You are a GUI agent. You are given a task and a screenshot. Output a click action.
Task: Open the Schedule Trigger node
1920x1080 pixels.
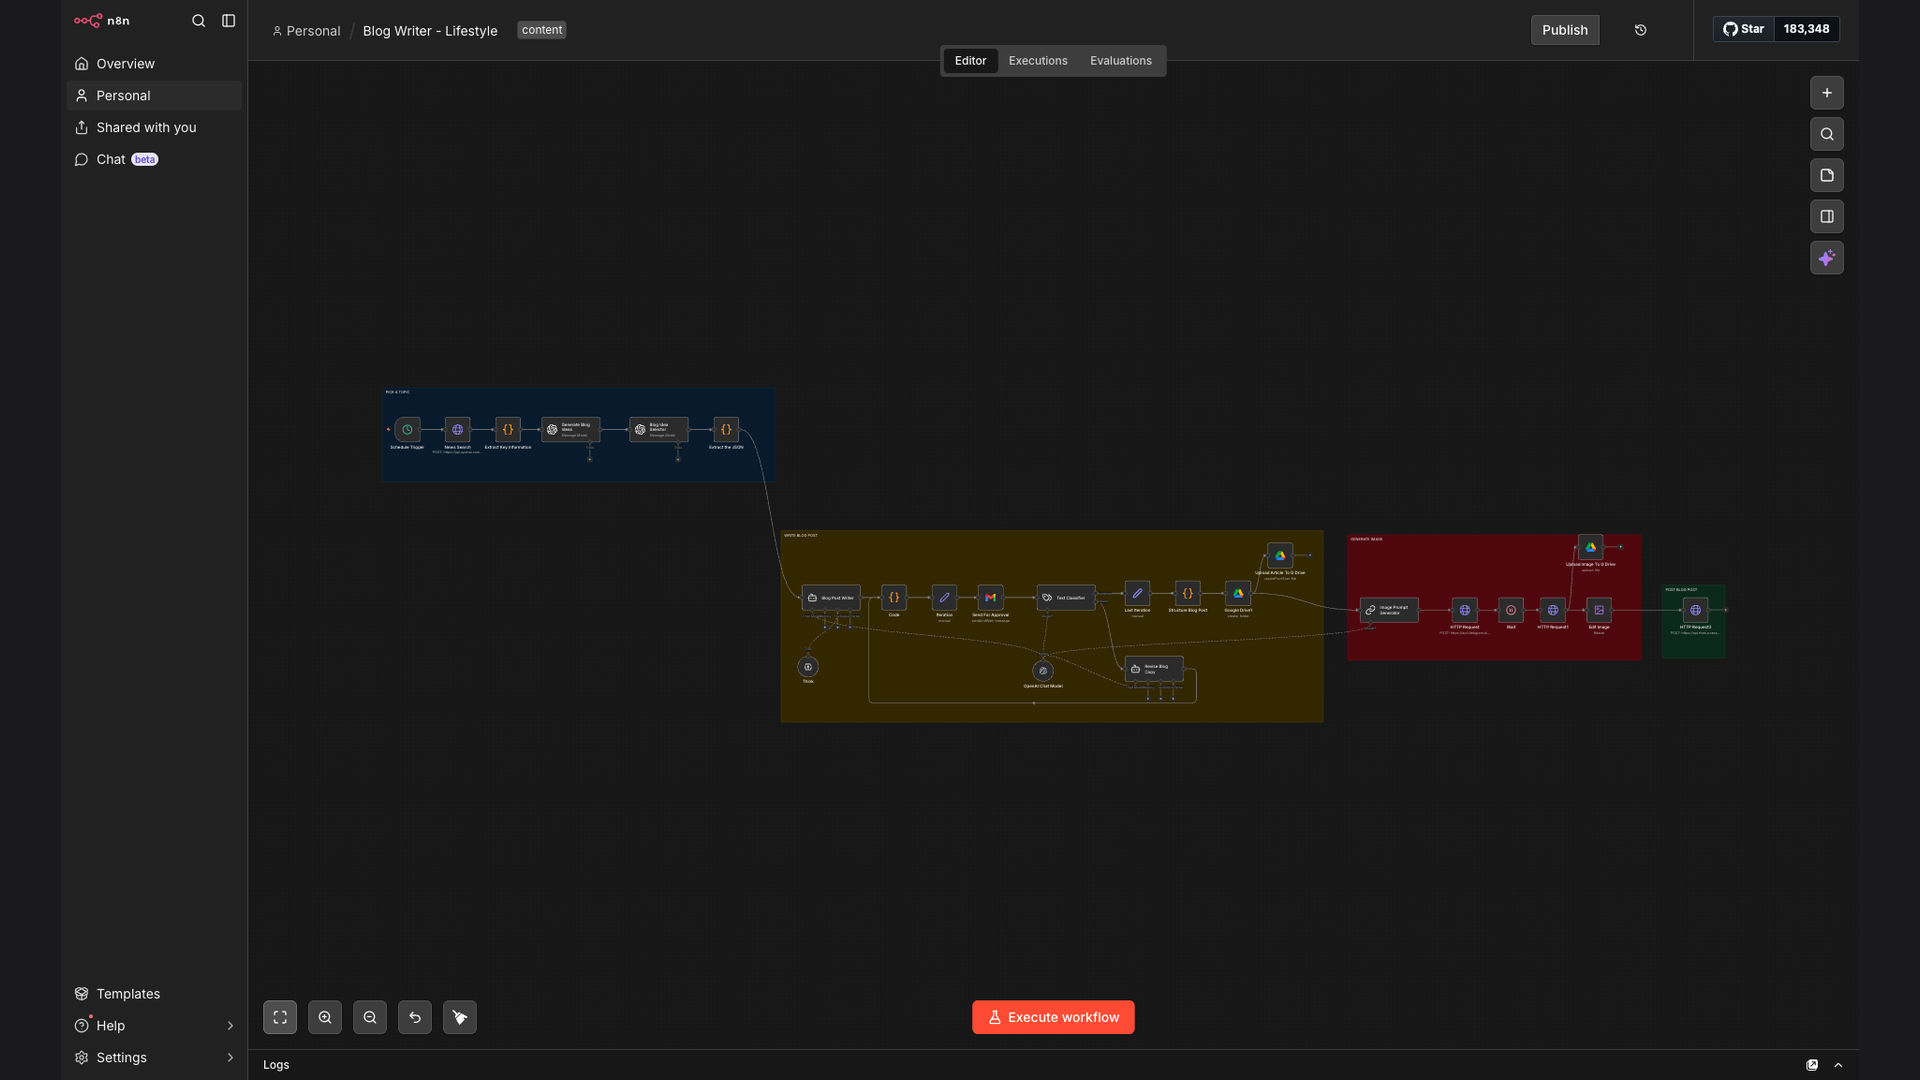coord(407,430)
